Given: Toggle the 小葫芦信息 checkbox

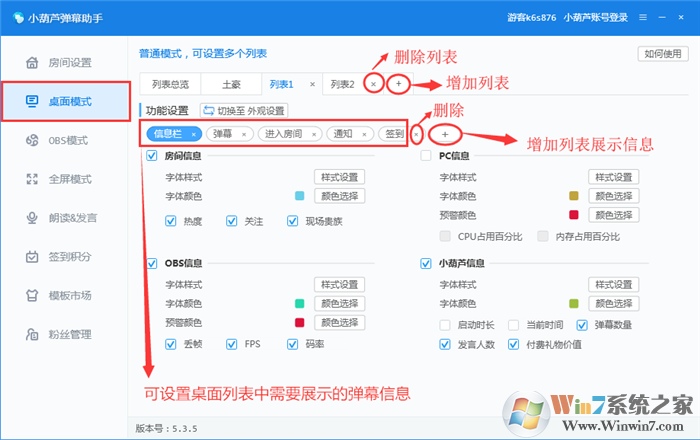Looking at the screenshot, I should pos(426,263).
